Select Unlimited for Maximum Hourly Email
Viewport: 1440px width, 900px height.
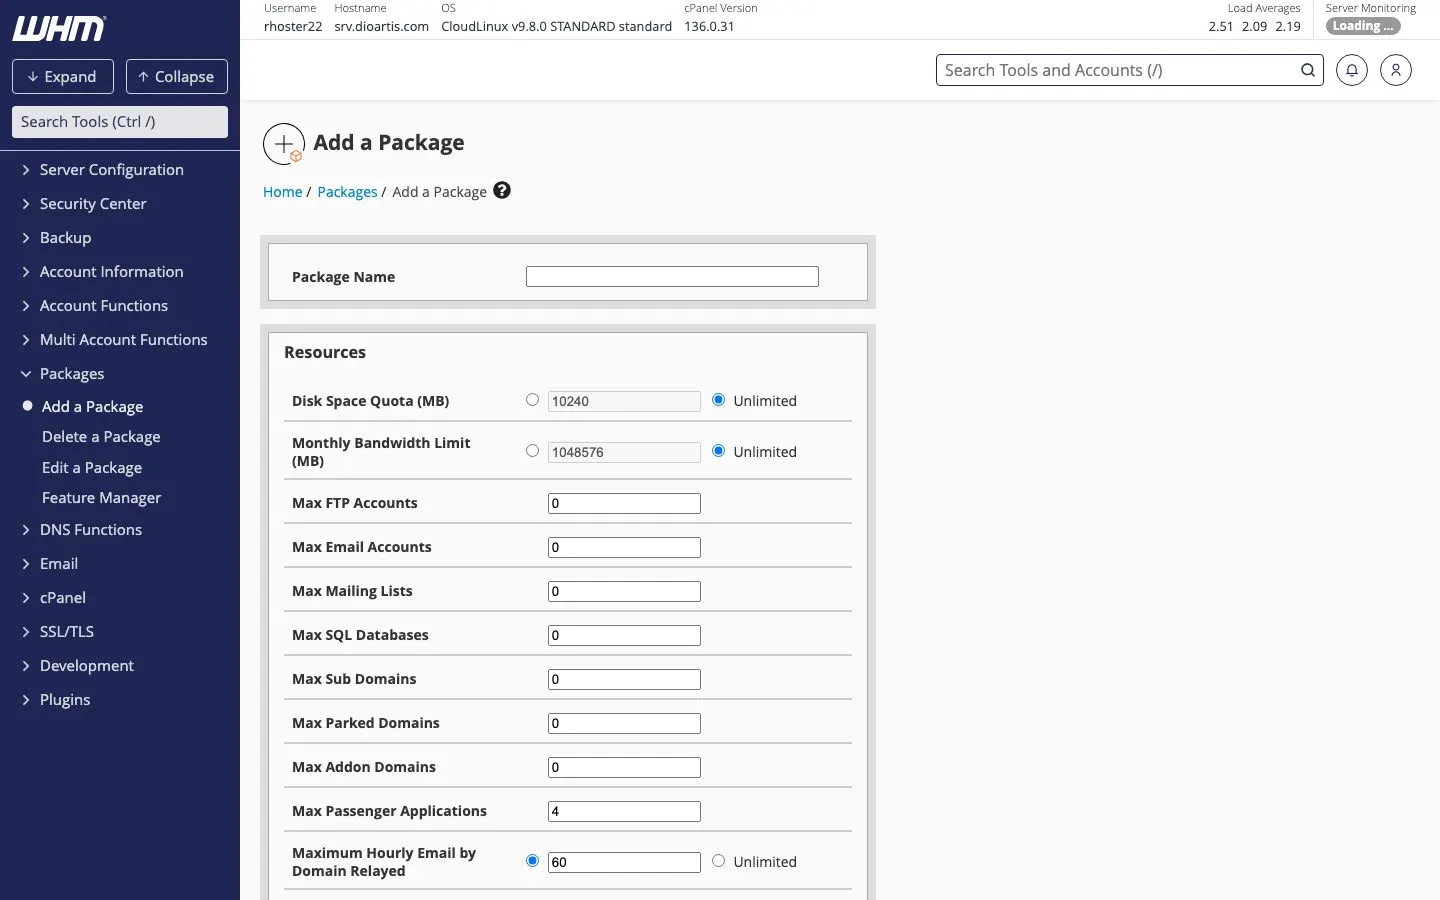click(x=718, y=861)
